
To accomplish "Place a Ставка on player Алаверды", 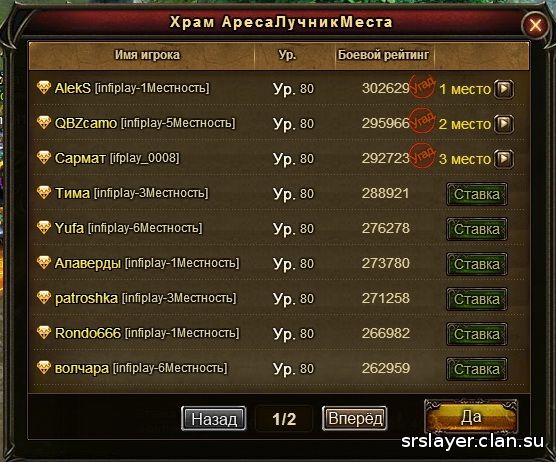I will tap(477, 264).
